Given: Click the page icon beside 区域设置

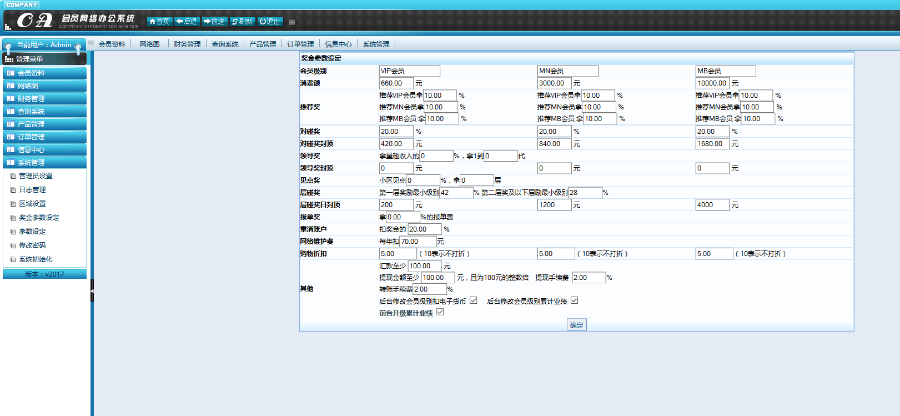Looking at the screenshot, I should 13,203.
